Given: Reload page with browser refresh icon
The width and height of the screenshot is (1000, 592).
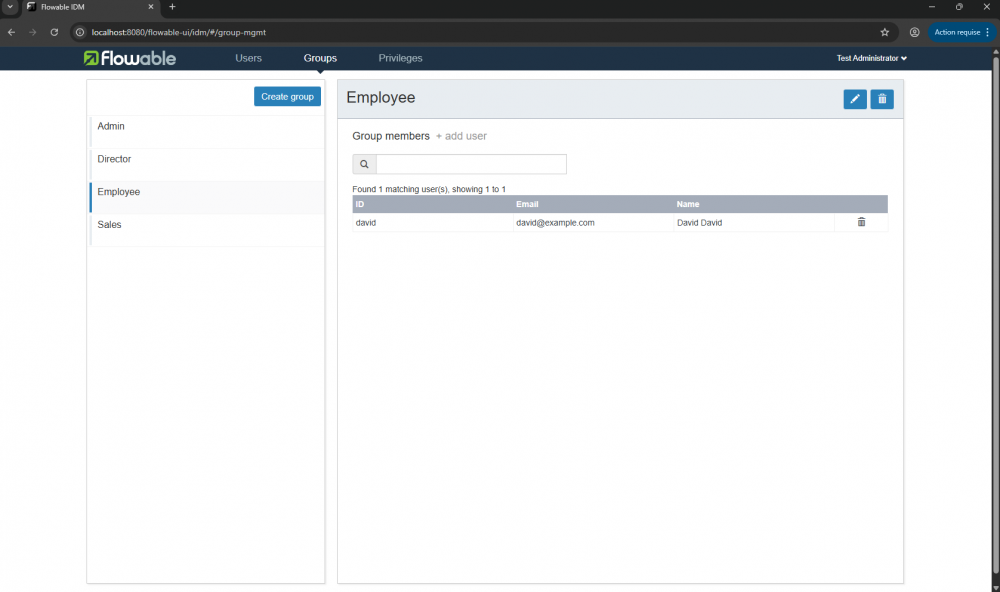Looking at the screenshot, I should (x=54, y=32).
